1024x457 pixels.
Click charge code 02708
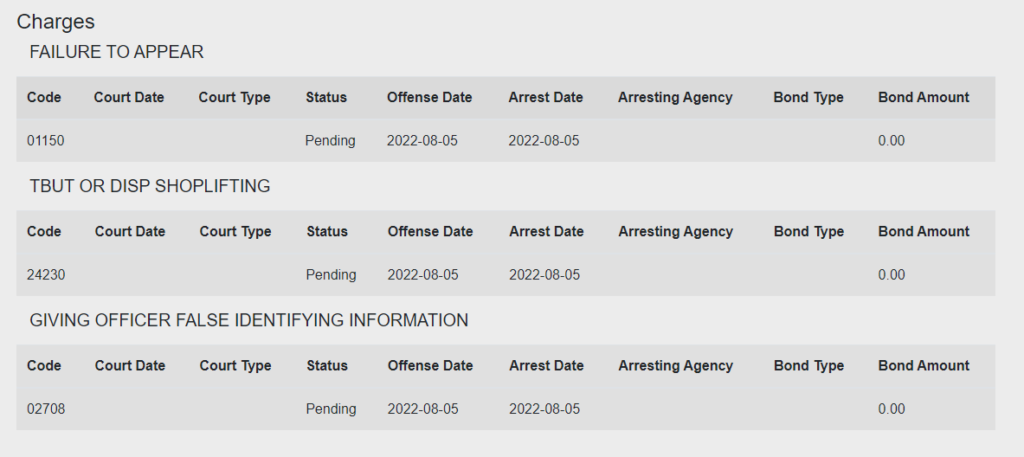(x=46, y=409)
